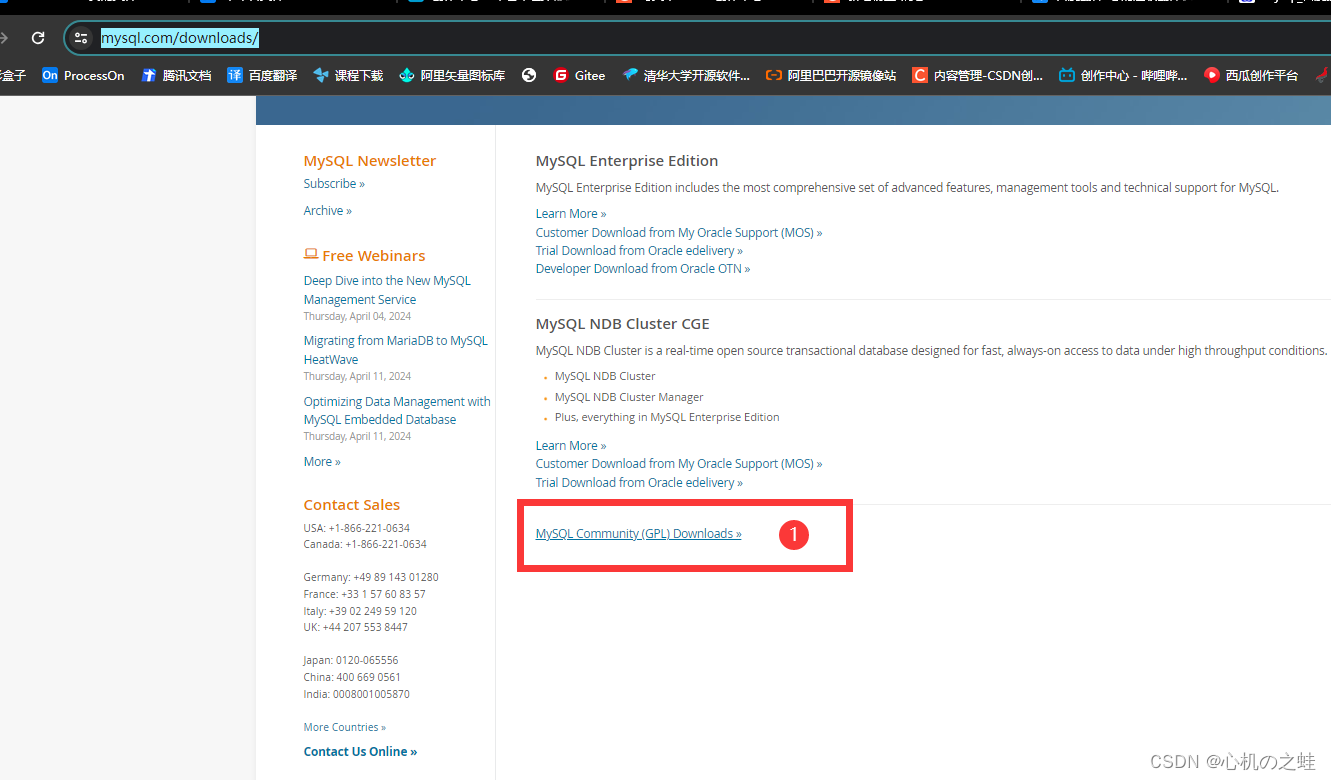Click the unlabeled globe bookmark icon
Screen dimensions: 1331x780
click(x=529, y=75)
